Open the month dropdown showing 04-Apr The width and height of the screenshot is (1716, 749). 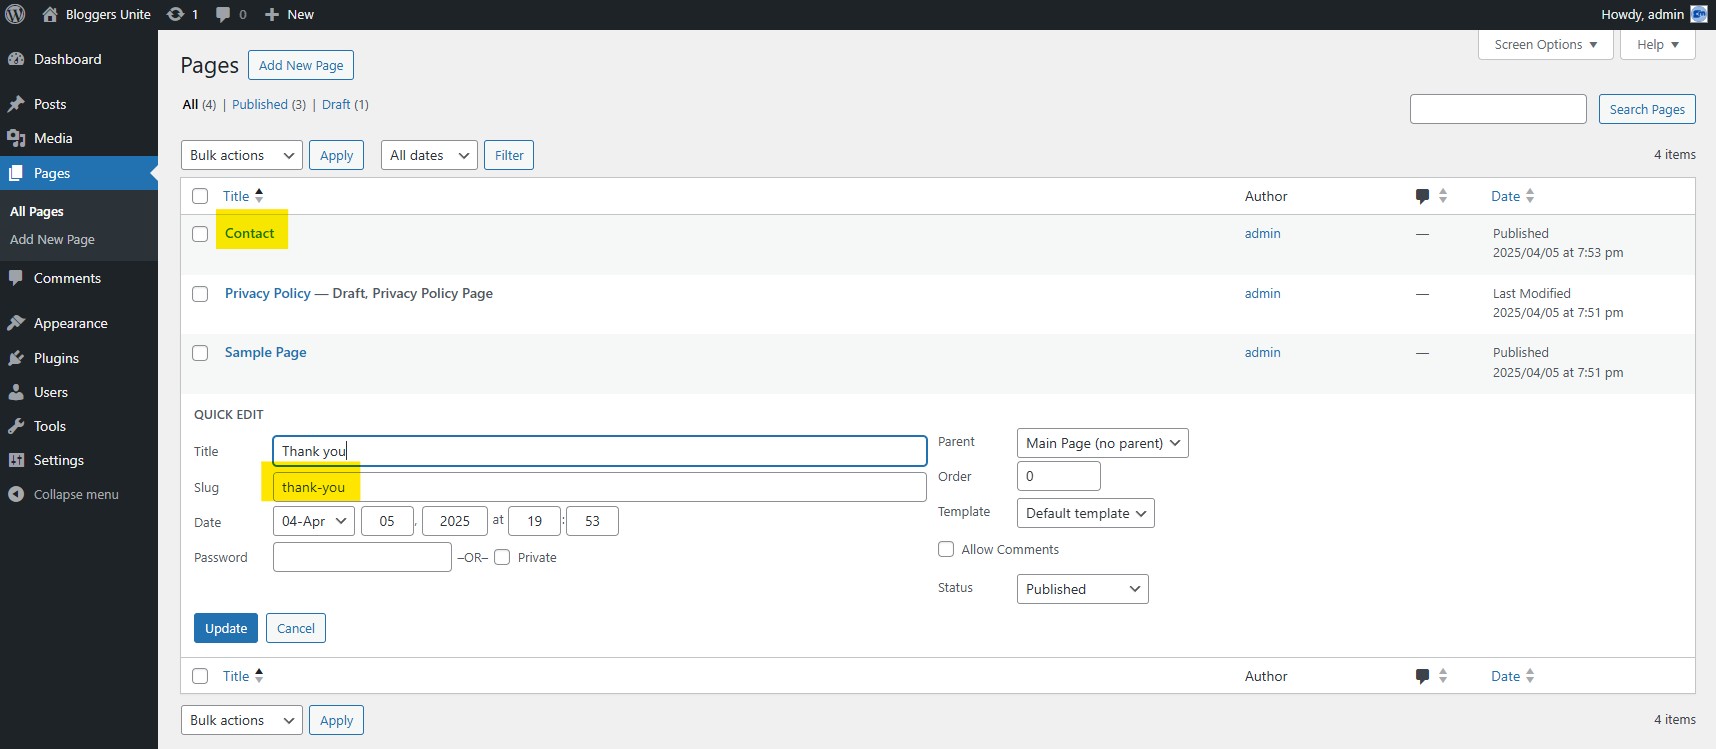313,521
